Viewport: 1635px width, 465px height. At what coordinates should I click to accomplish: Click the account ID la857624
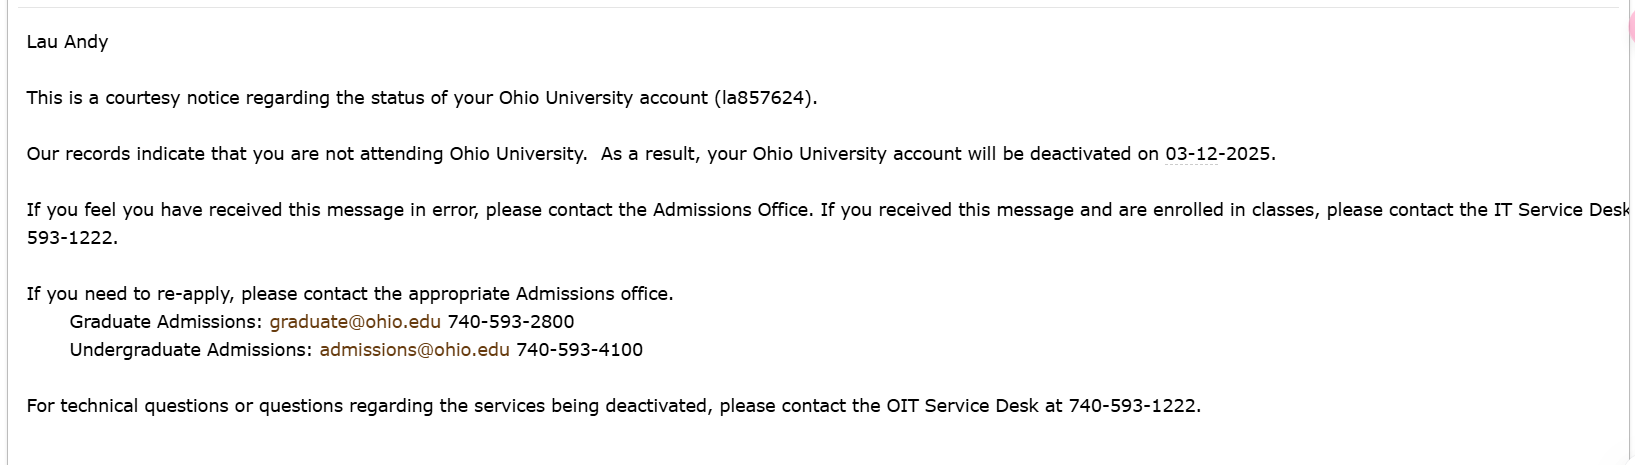(x=763, y=98)
